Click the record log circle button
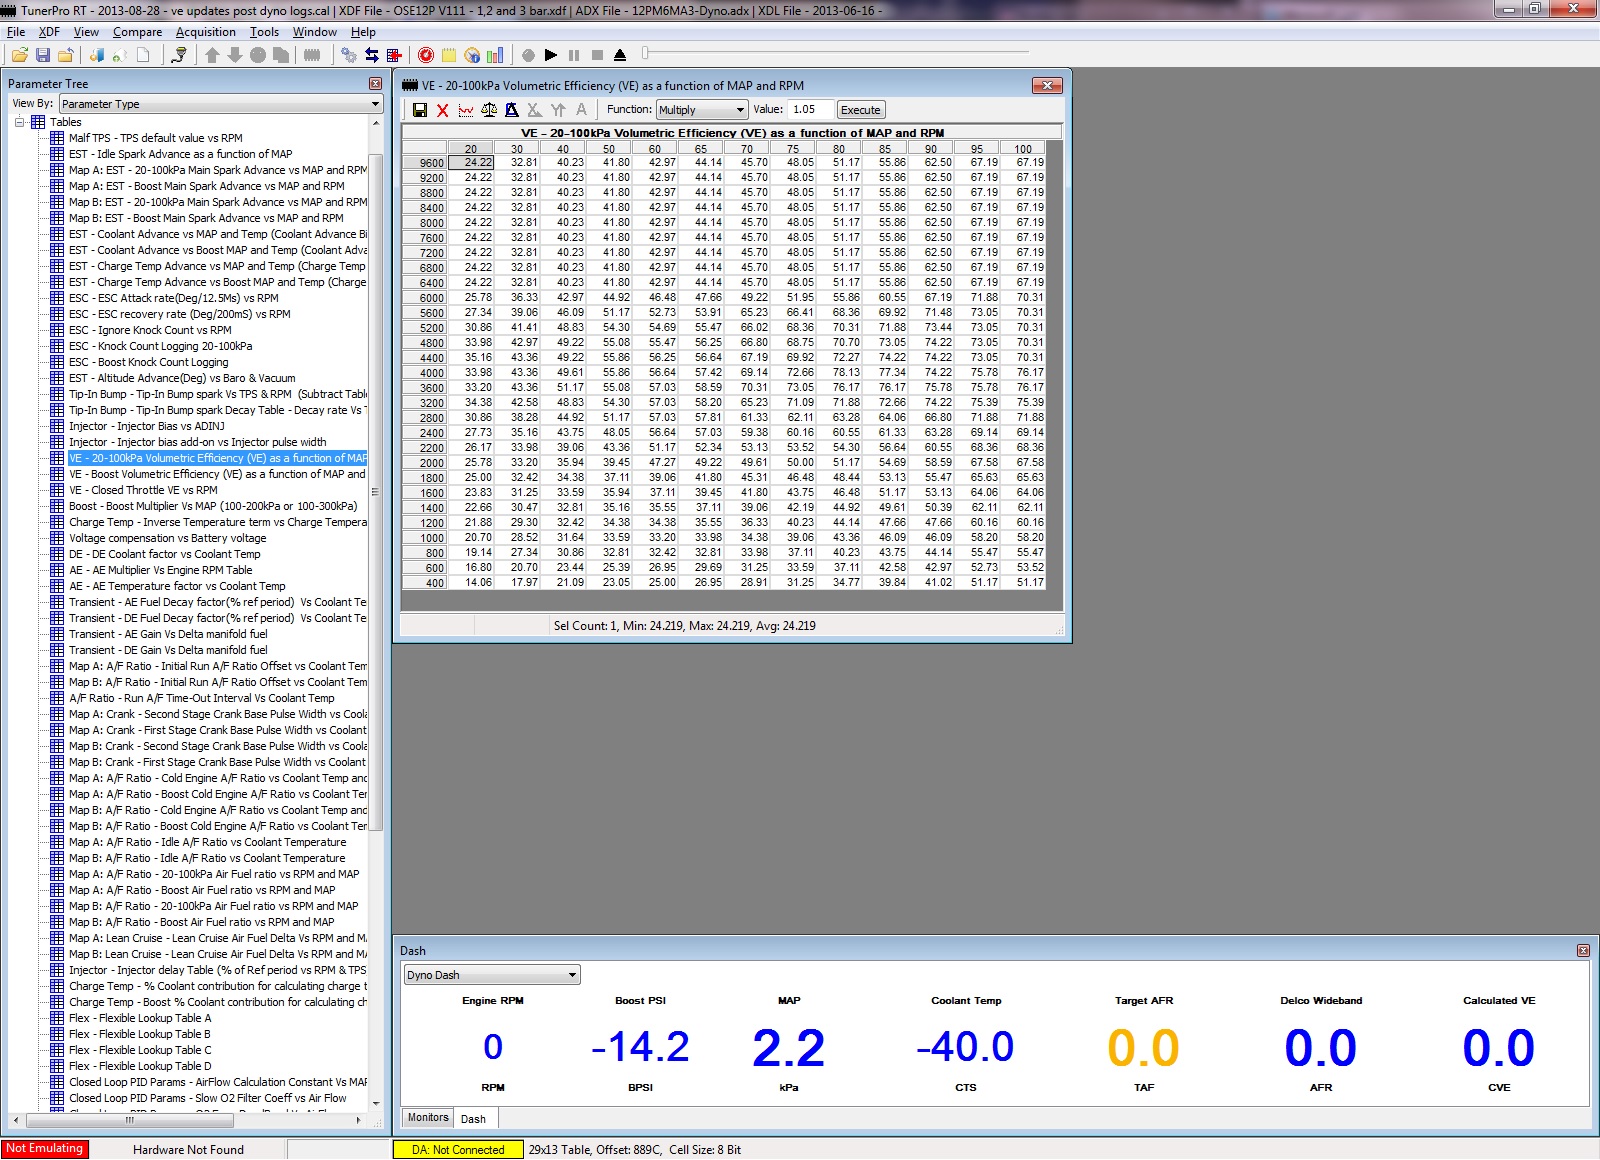 coord(528,55)
